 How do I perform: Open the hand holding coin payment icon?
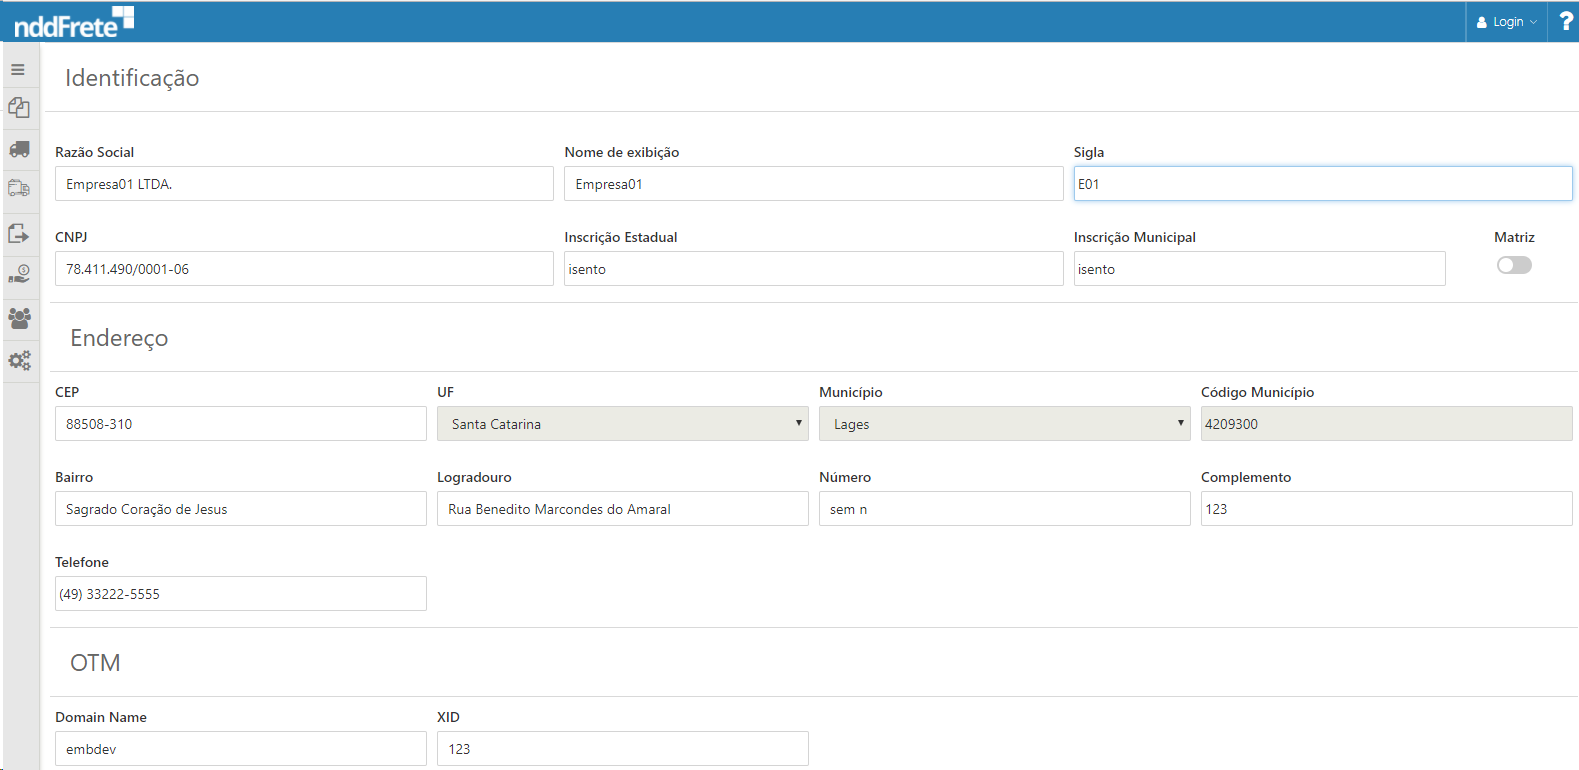tap(19, 274)
